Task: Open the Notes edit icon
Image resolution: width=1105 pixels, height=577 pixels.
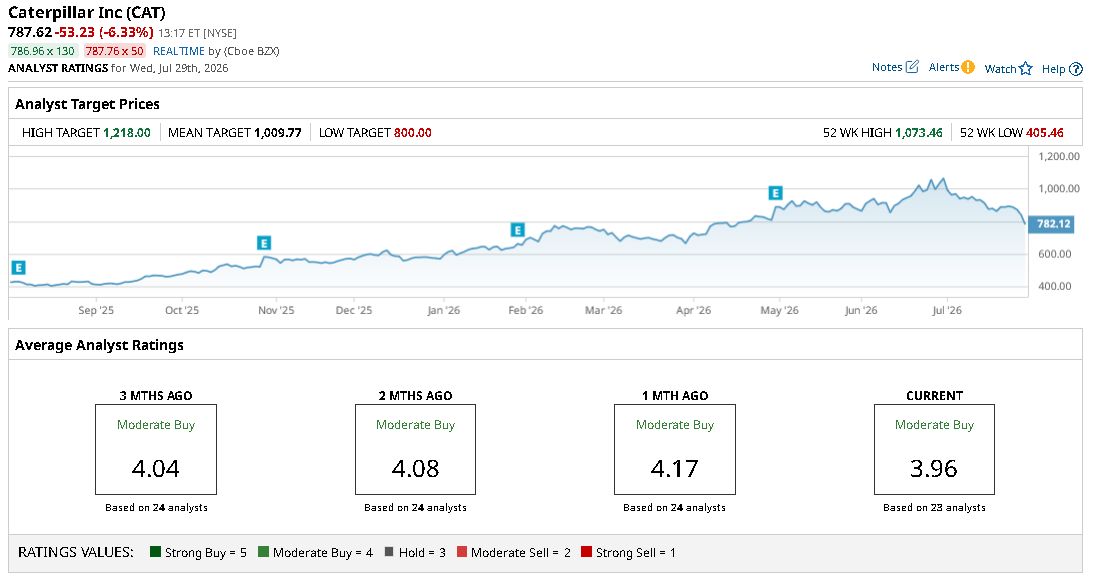Action: [912, 67]
